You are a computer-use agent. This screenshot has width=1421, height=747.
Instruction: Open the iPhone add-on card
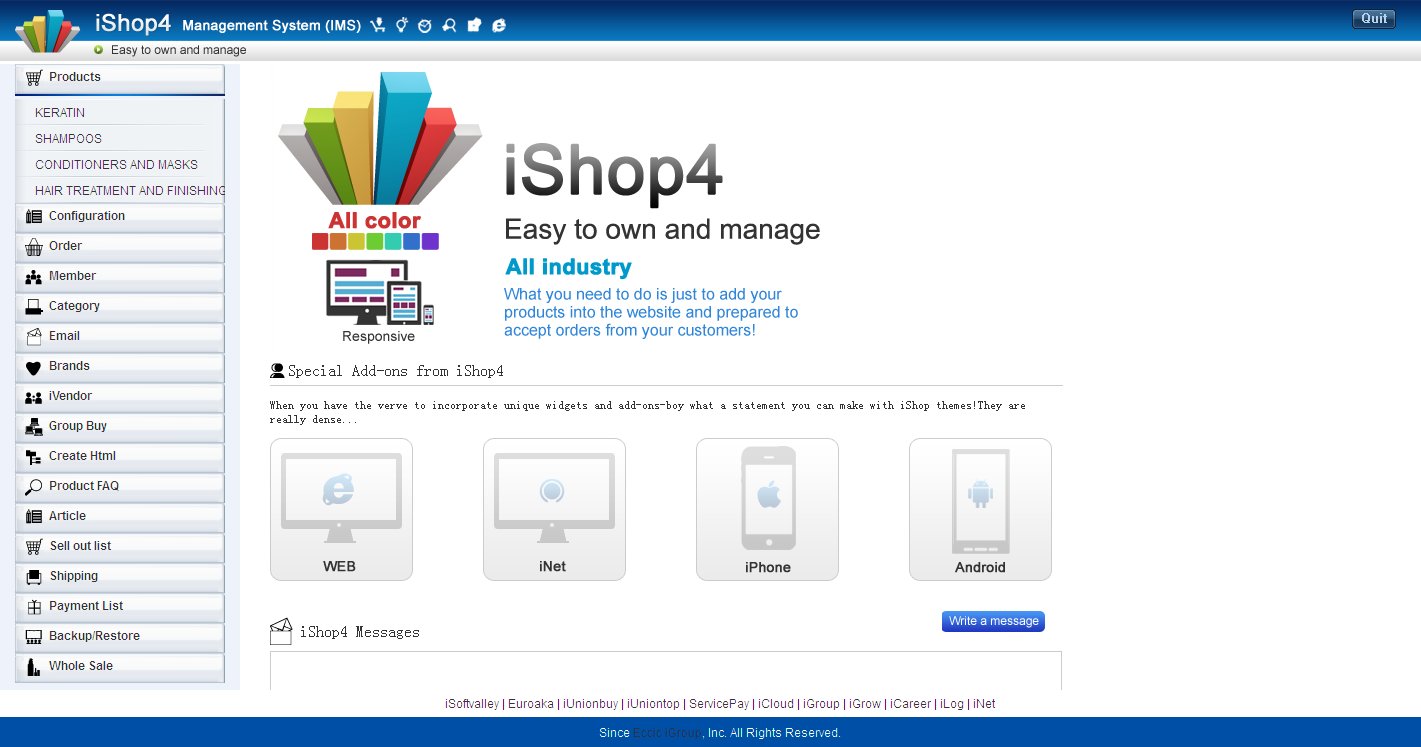[767, 509]
